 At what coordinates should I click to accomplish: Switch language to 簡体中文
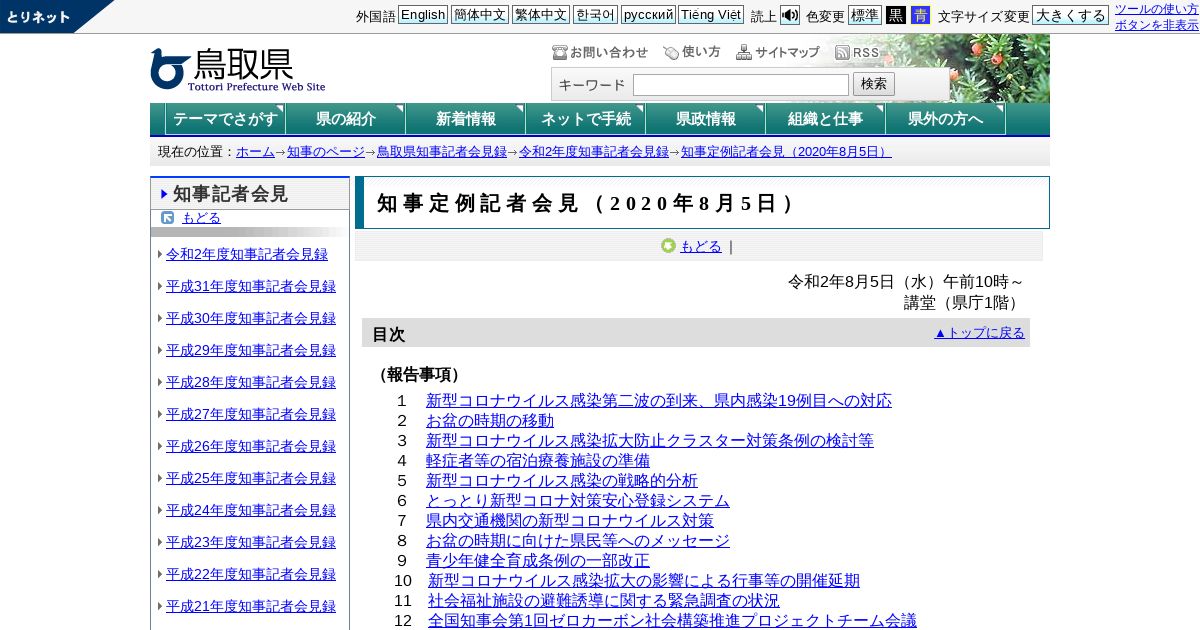[x=480, y=15]
